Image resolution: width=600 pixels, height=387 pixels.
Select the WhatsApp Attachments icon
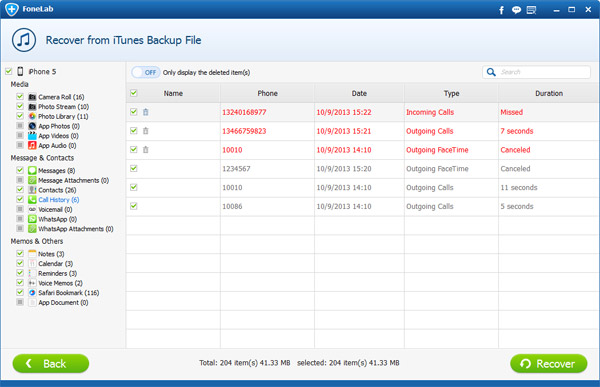pyautogui.click(x=32, y=229)
